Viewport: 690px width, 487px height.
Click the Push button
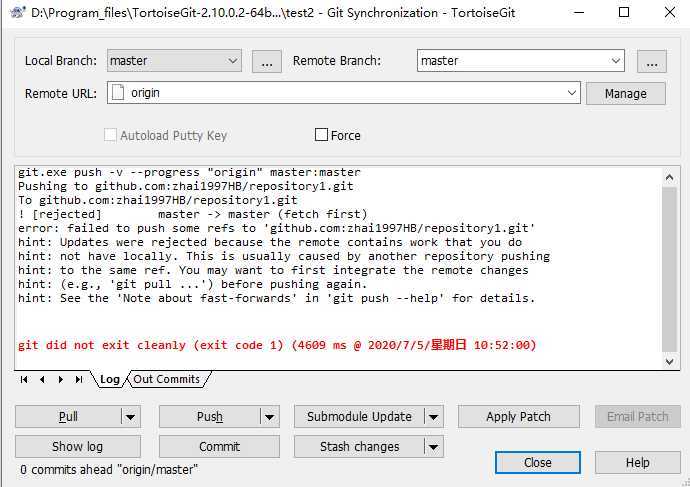pos(209,417)
